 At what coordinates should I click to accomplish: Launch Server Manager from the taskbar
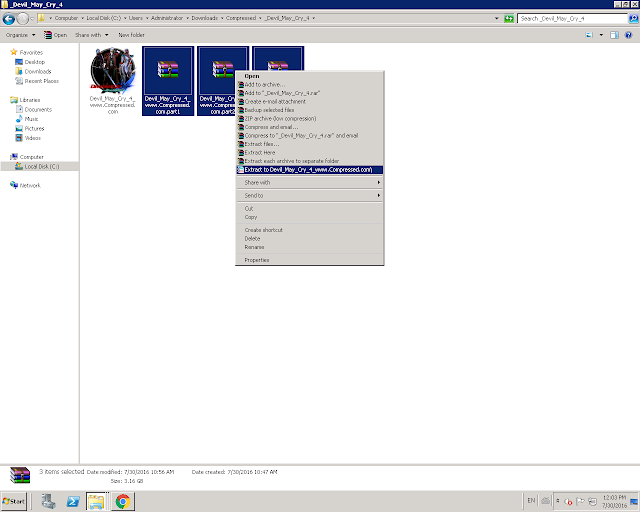[48, 501]
